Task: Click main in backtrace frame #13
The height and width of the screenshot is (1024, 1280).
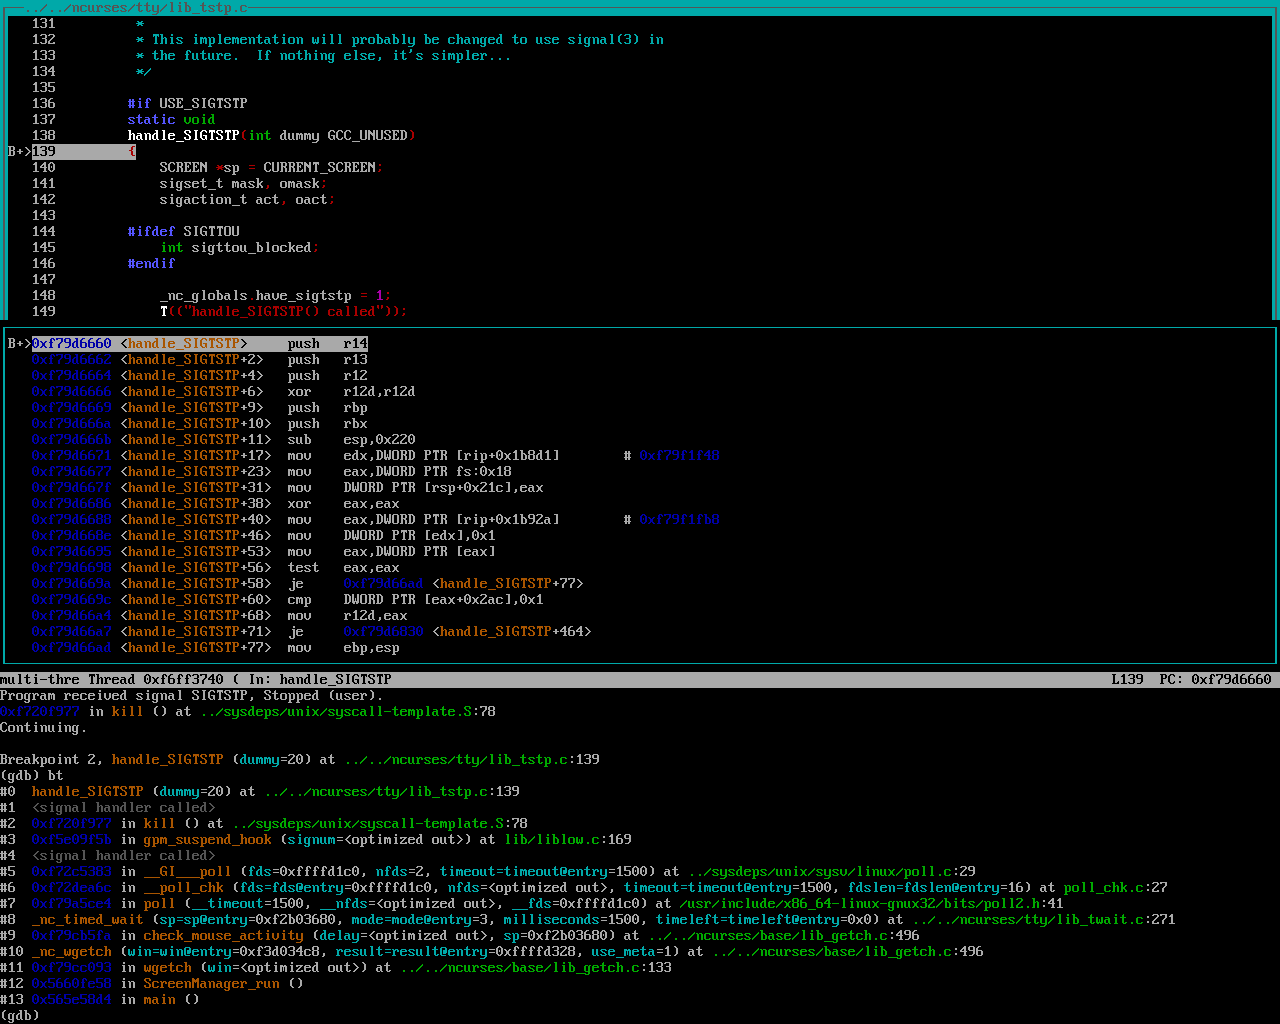Action: tap(159, 999)
